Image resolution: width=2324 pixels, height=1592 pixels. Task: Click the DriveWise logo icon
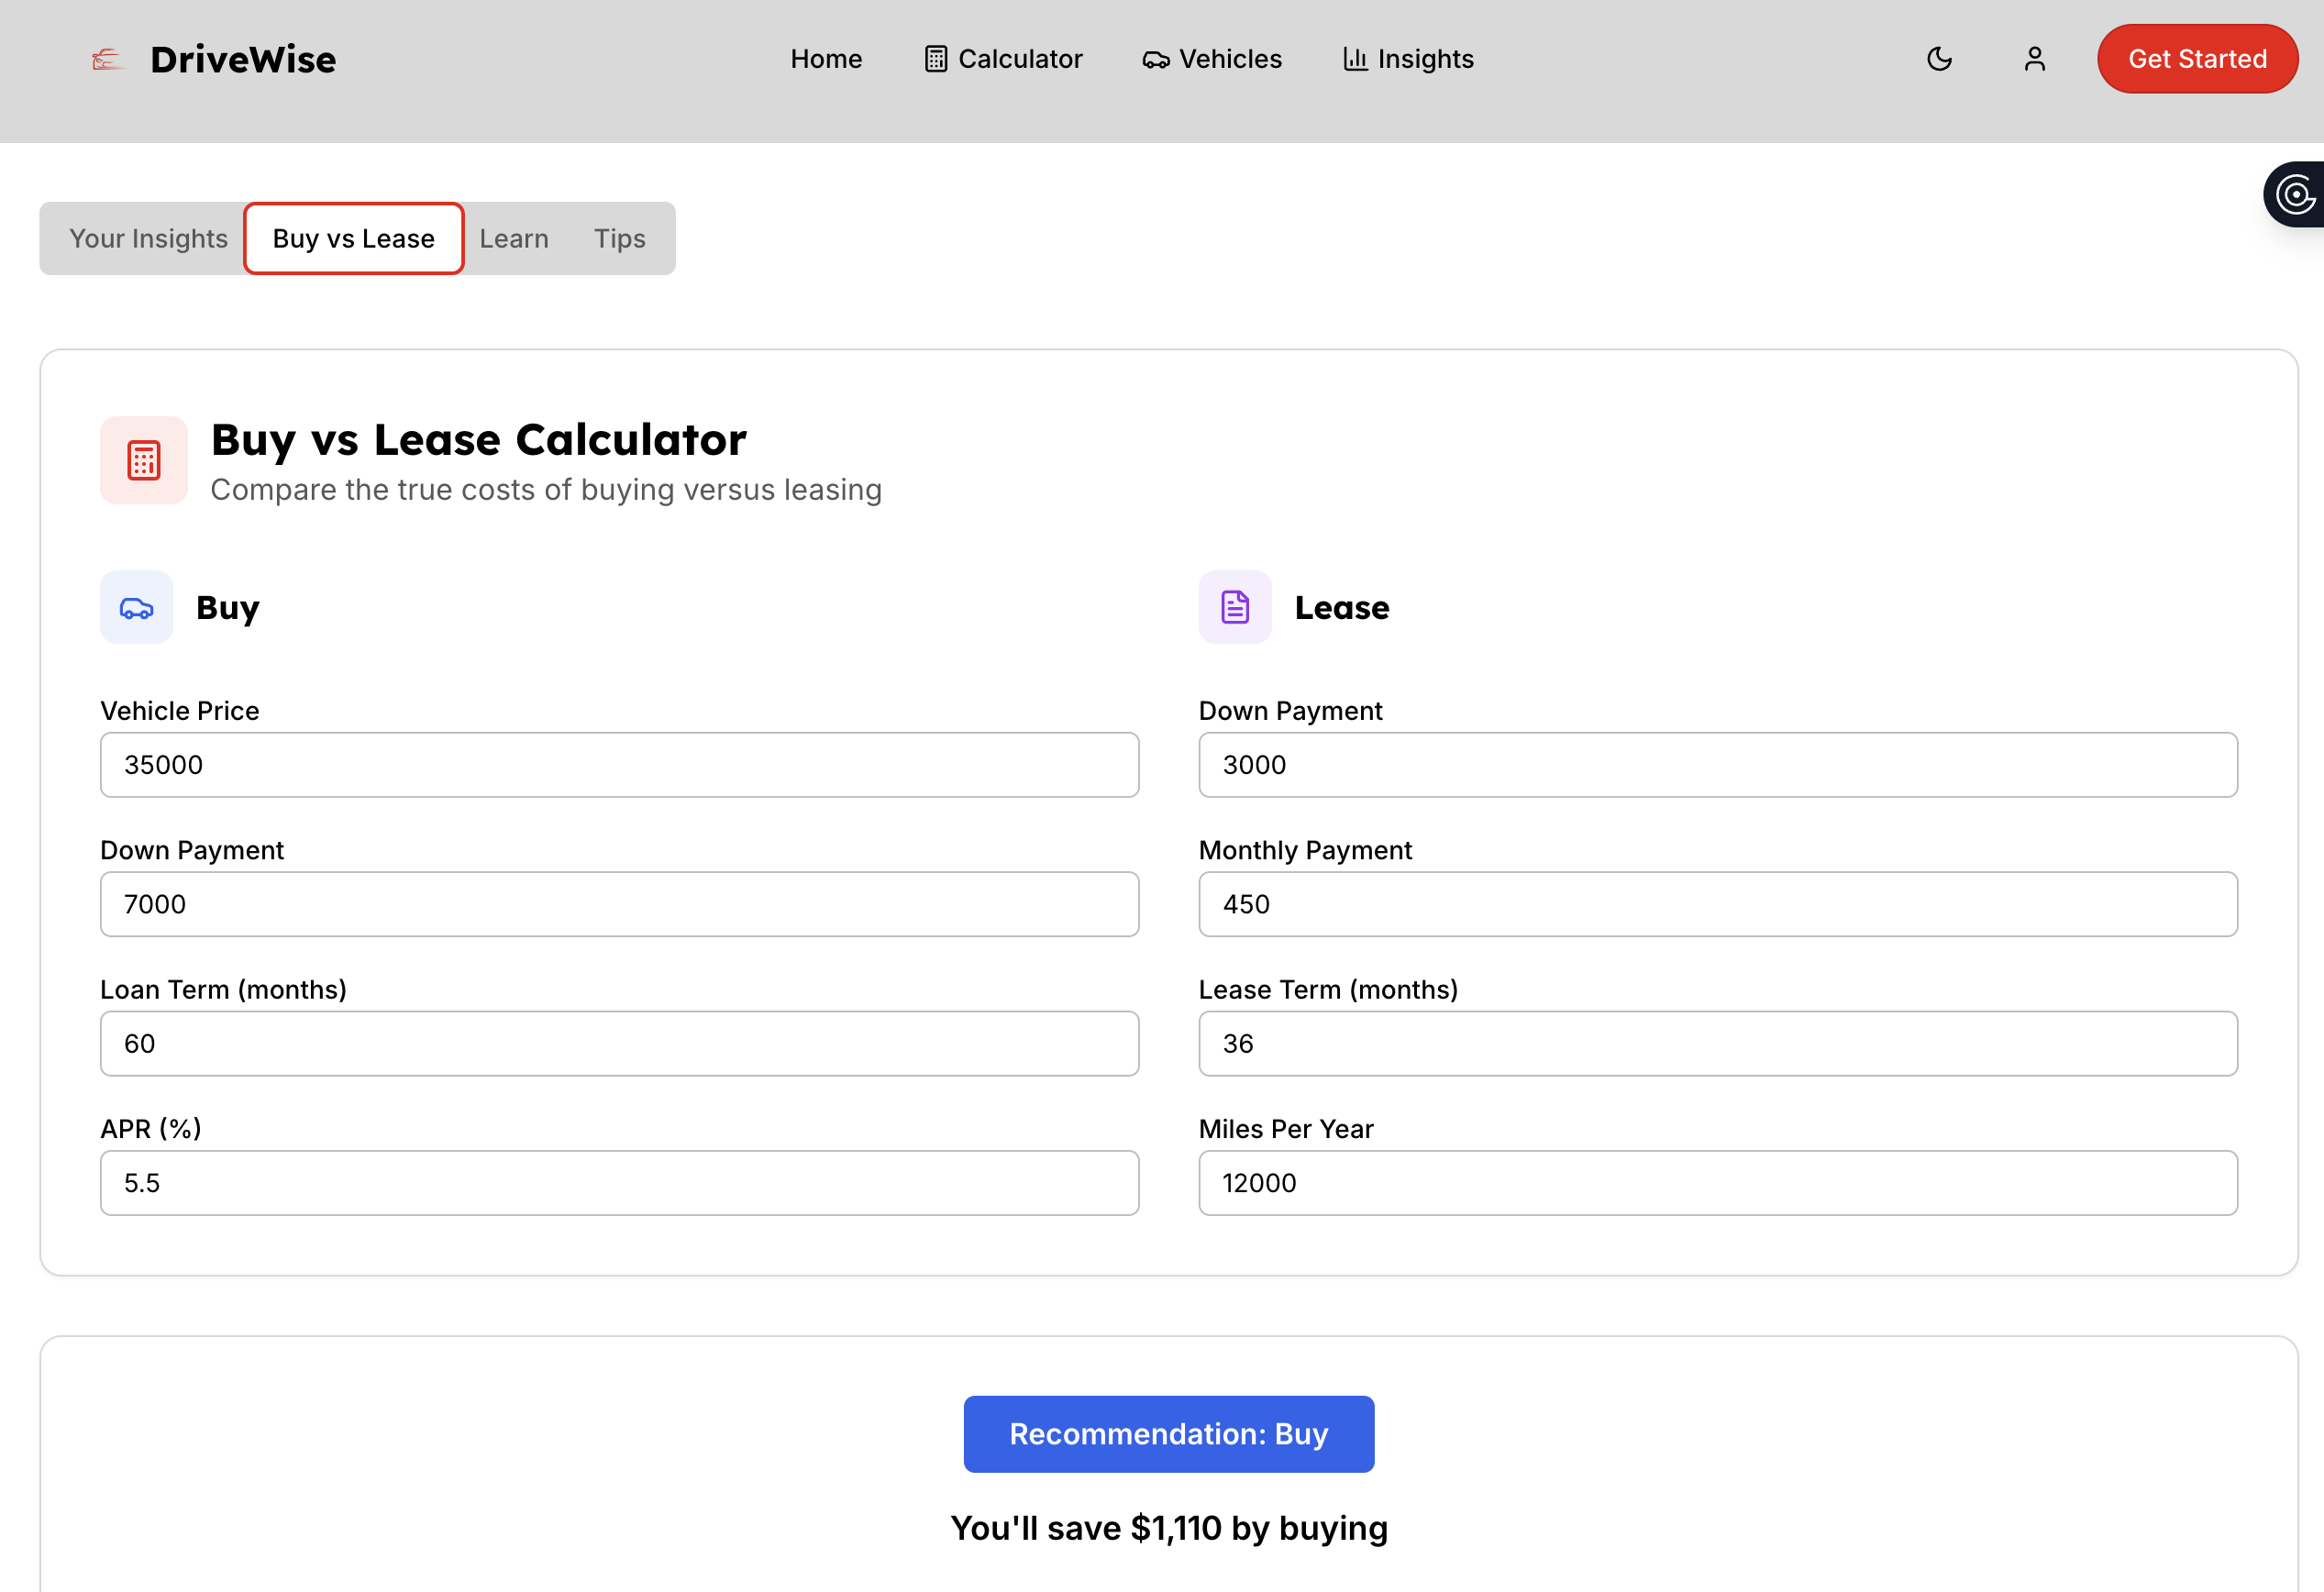pos(107,60)
